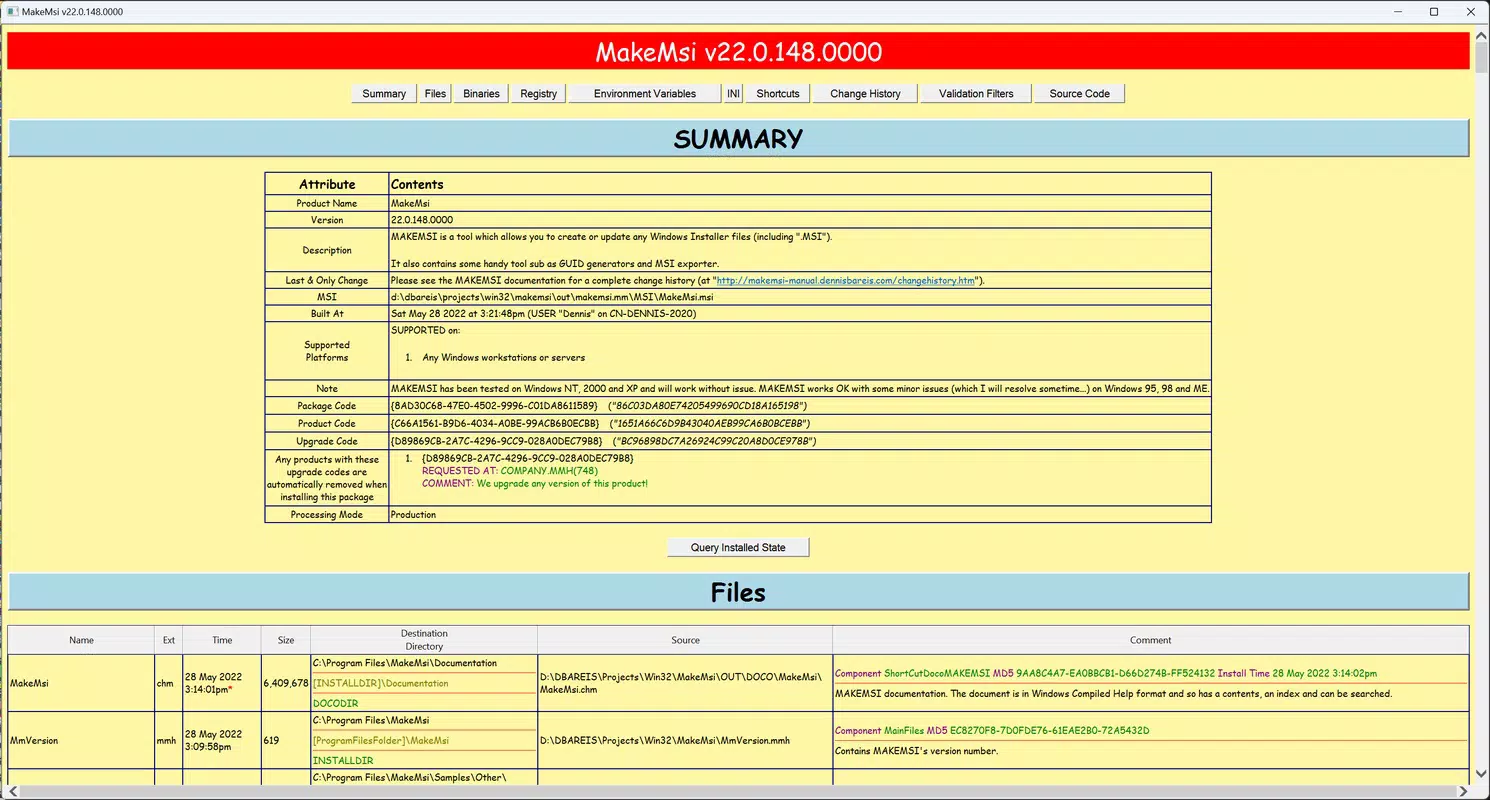Image resolution: width=1490 pixels, height=800 pixels.
Task: Click "Contains MAKEMSI's version number." comment
Action: [916, 751]
